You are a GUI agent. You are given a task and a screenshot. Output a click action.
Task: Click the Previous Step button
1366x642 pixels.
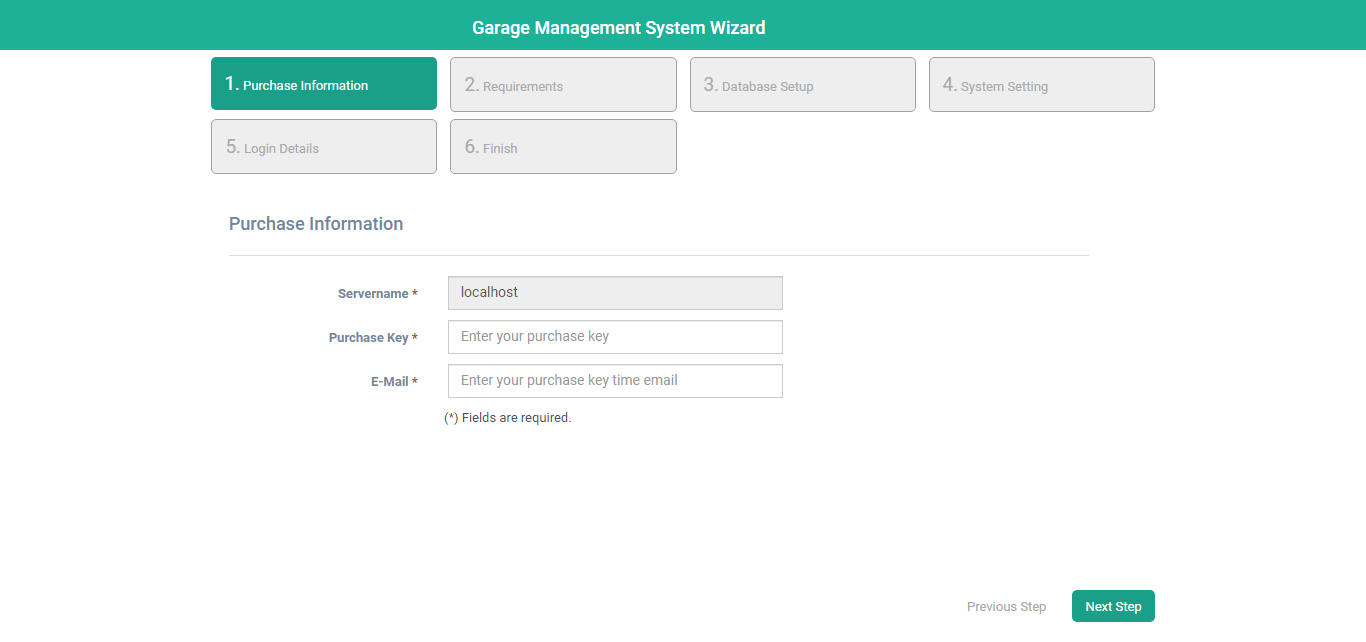[1006, 607]
